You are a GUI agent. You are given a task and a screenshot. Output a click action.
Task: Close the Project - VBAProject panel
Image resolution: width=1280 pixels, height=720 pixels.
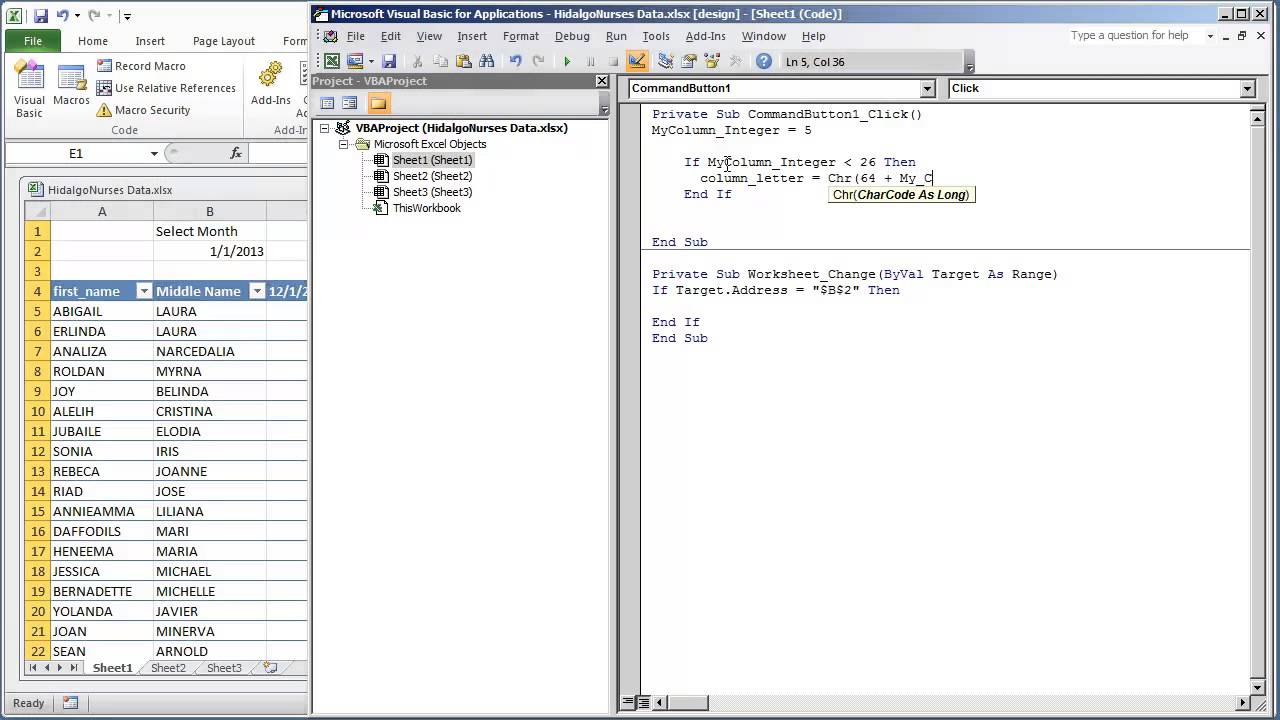pos(602,81)
